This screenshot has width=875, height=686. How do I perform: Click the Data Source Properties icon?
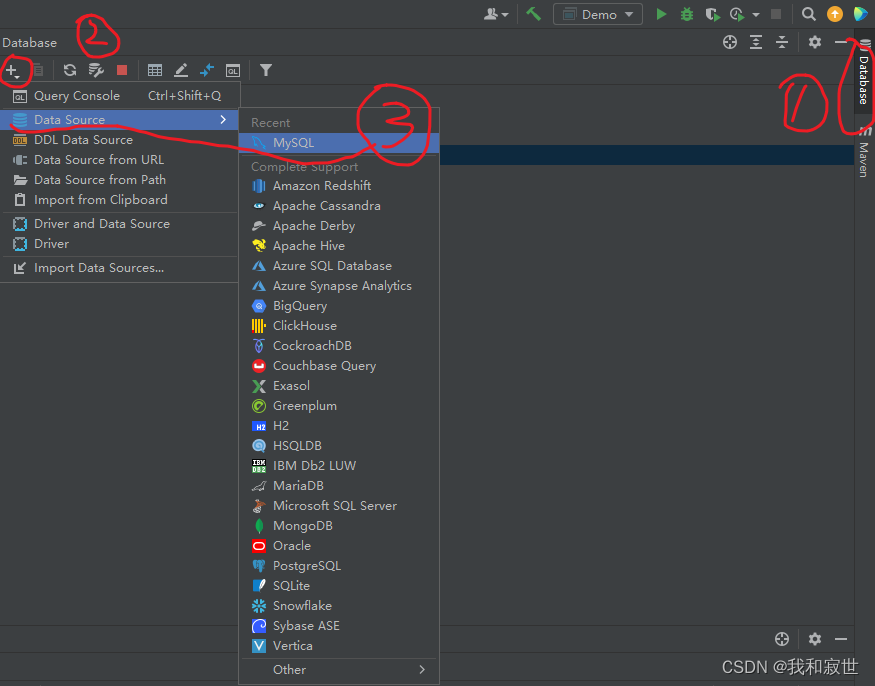click(96, 70)
